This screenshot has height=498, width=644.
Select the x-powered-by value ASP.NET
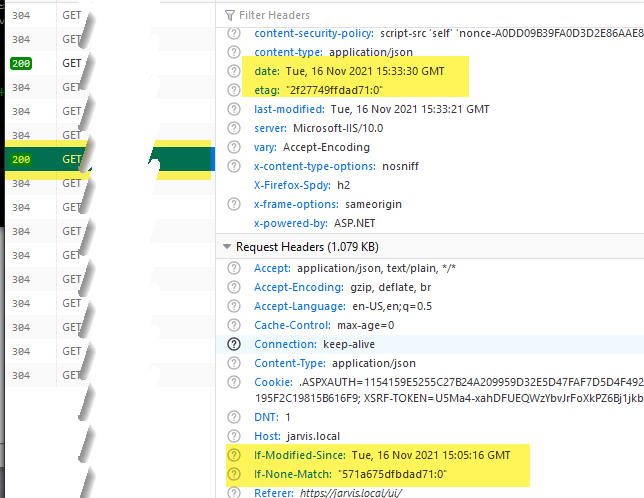pos(354,223)
